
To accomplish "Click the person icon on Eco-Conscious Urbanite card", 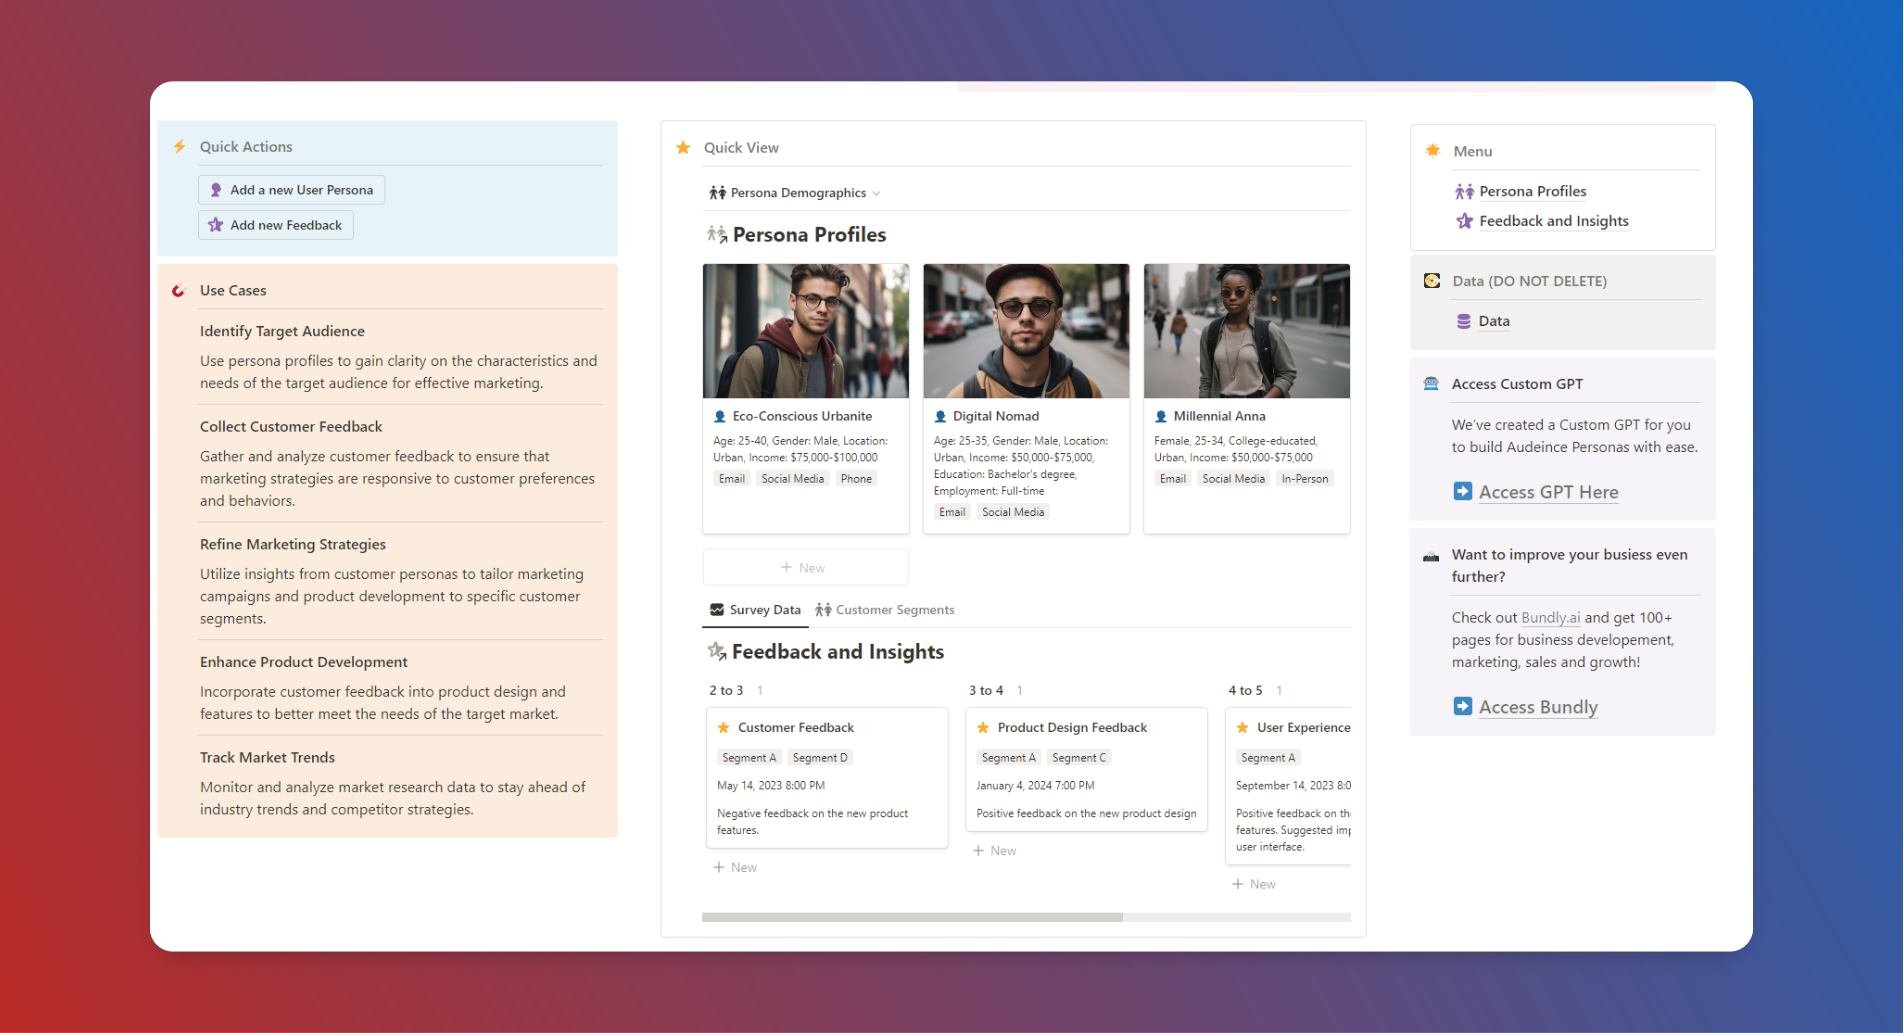I will pyautogui.click(x=720, y=417).
